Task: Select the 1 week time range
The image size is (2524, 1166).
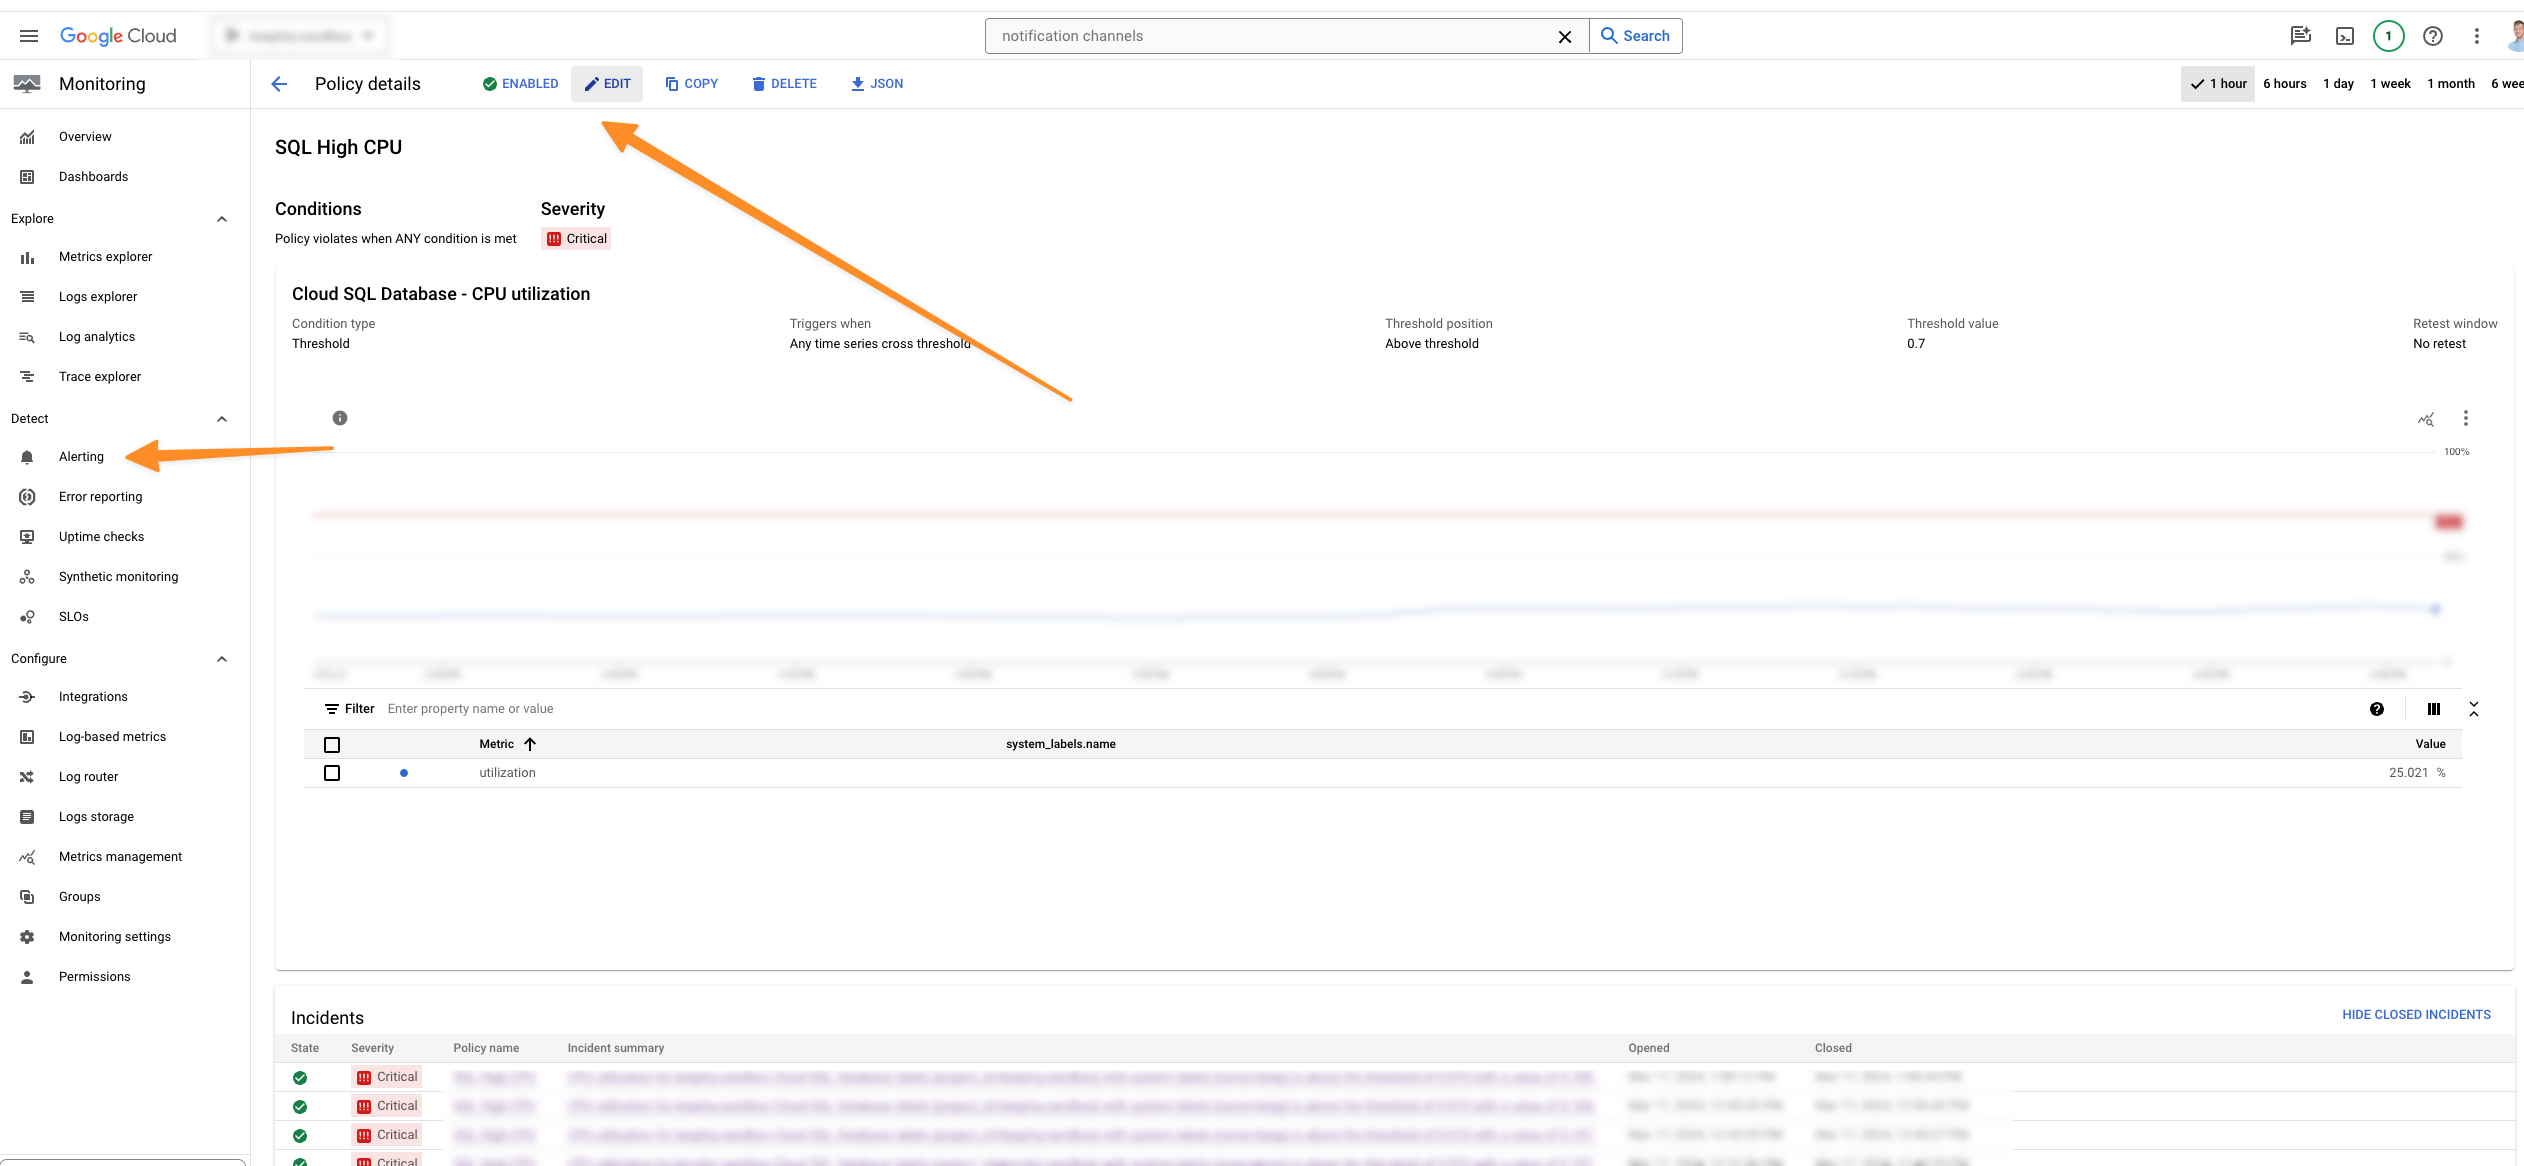Action: (2390, 84)
